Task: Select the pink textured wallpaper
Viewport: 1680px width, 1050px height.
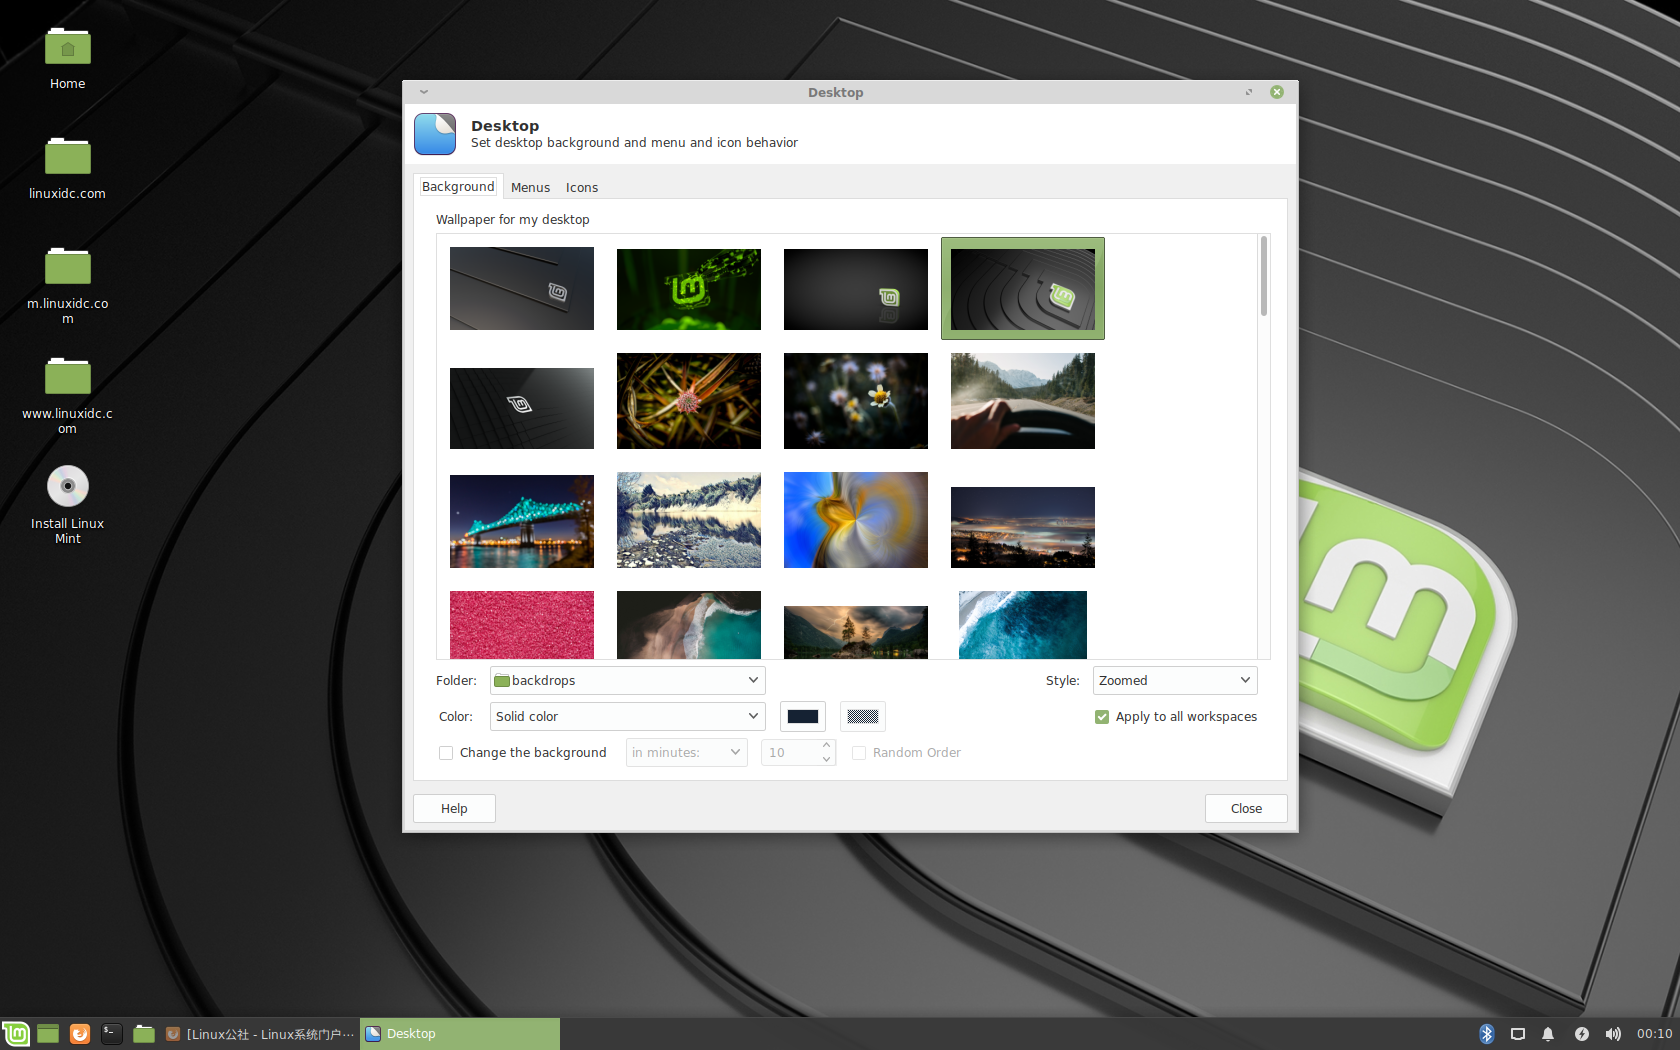Action: point(522,625)
